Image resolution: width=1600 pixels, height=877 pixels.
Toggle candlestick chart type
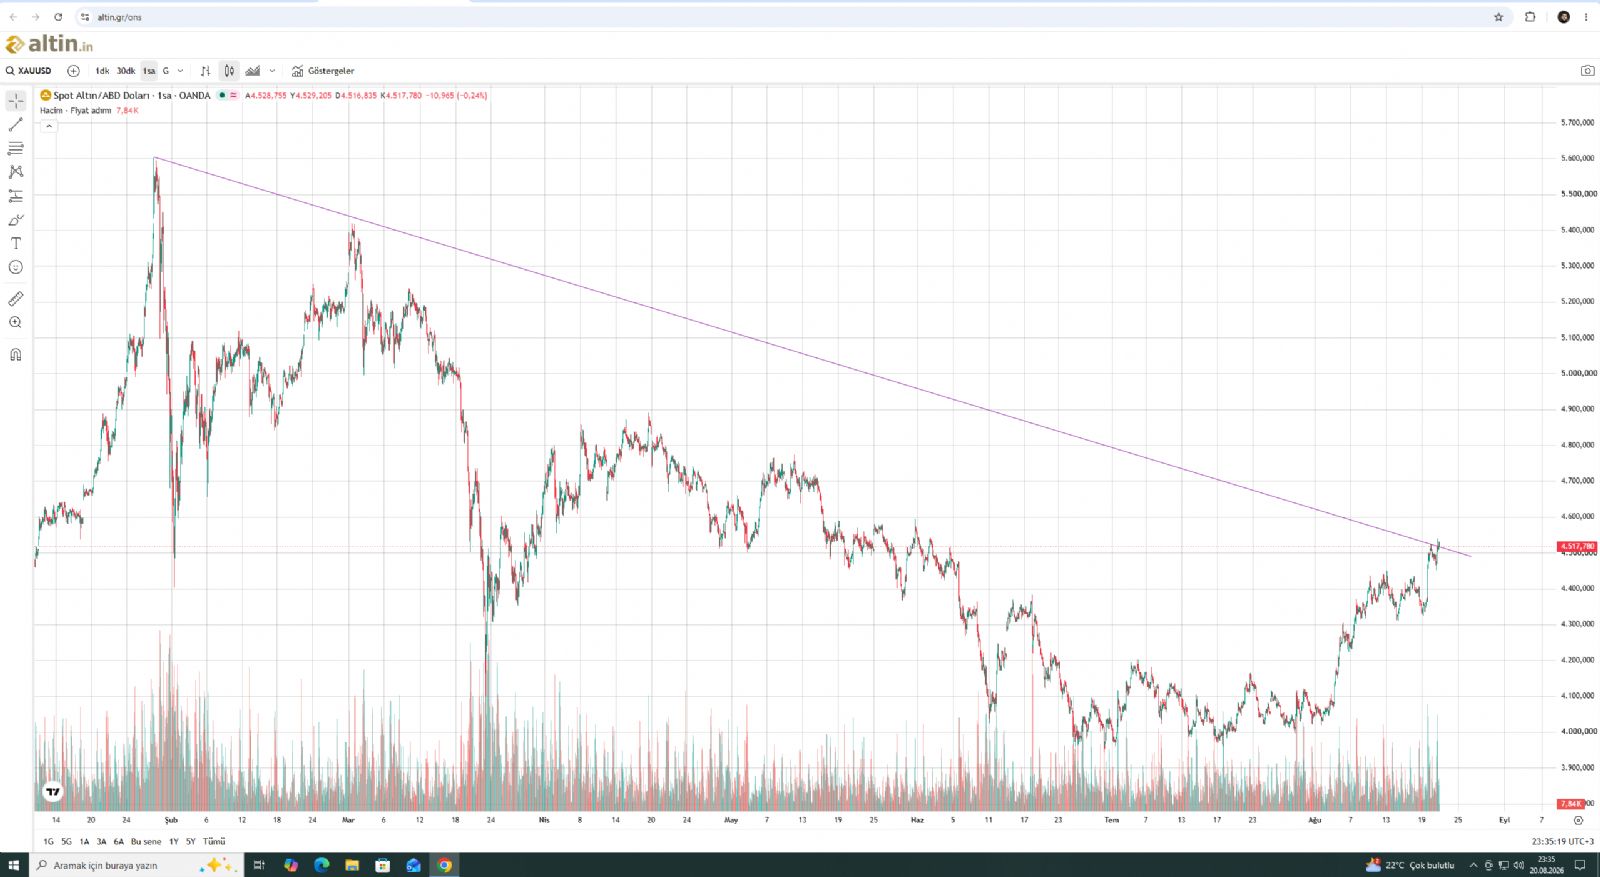229,71
